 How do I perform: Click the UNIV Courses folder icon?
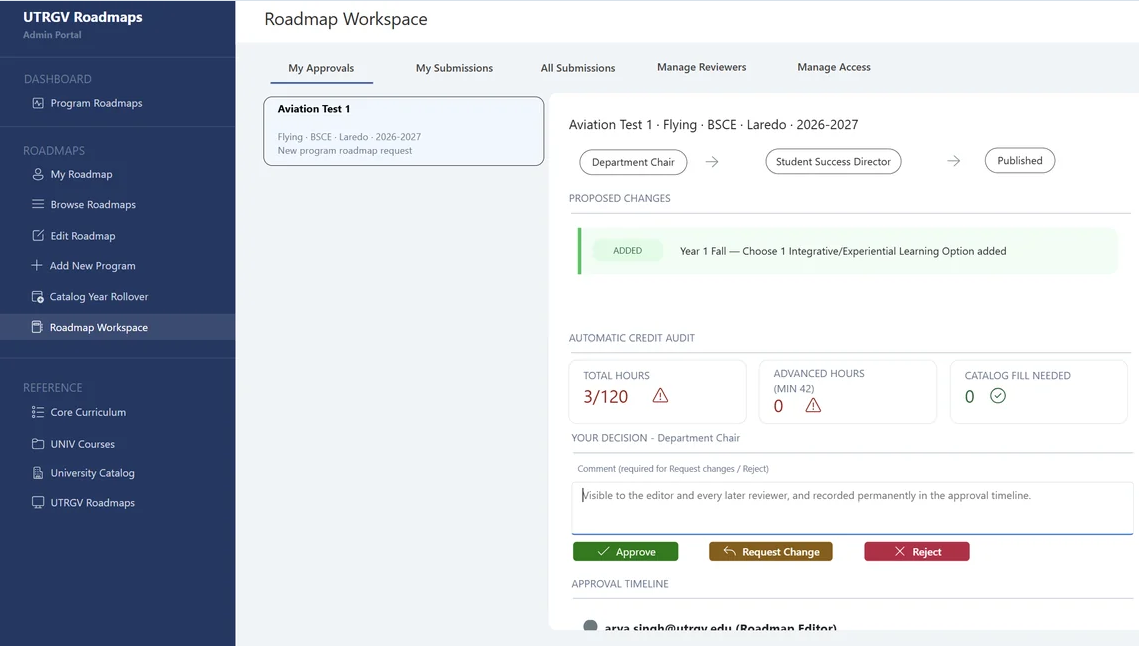click(38, 444)
